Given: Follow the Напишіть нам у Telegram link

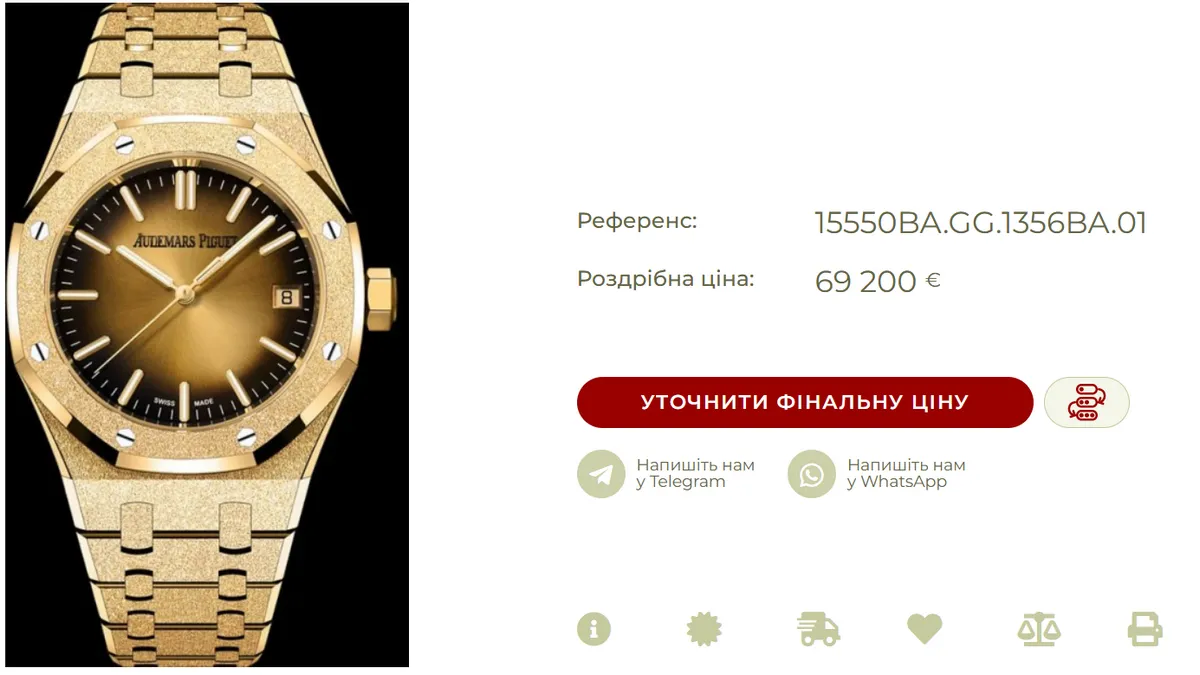Looking at the screenshot, I should [695, 473].
